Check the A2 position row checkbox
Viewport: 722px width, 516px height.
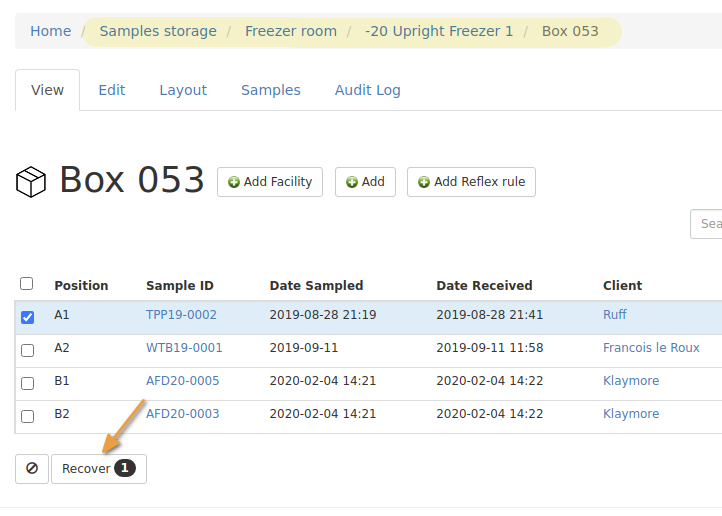[27, 350]
